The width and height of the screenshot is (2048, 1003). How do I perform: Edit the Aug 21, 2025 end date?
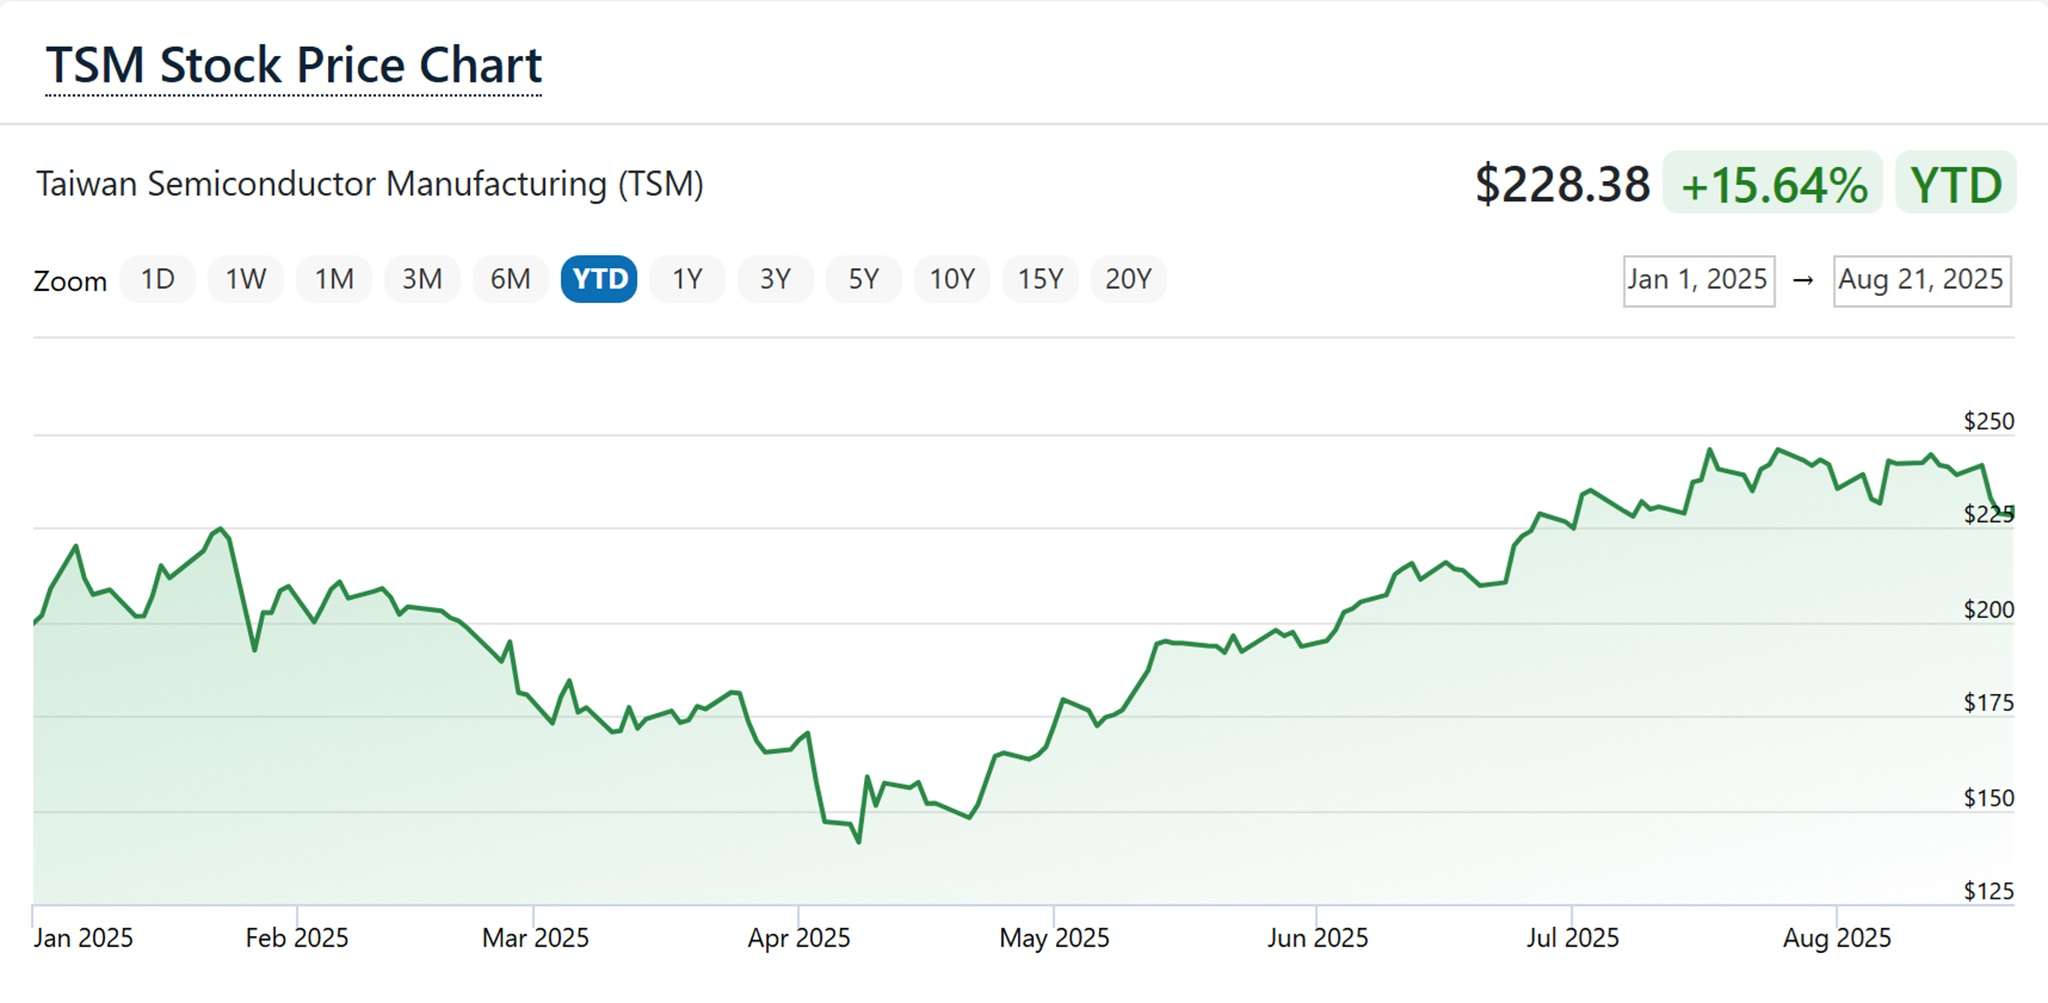pyautogui.click(x=1921, y=280)
